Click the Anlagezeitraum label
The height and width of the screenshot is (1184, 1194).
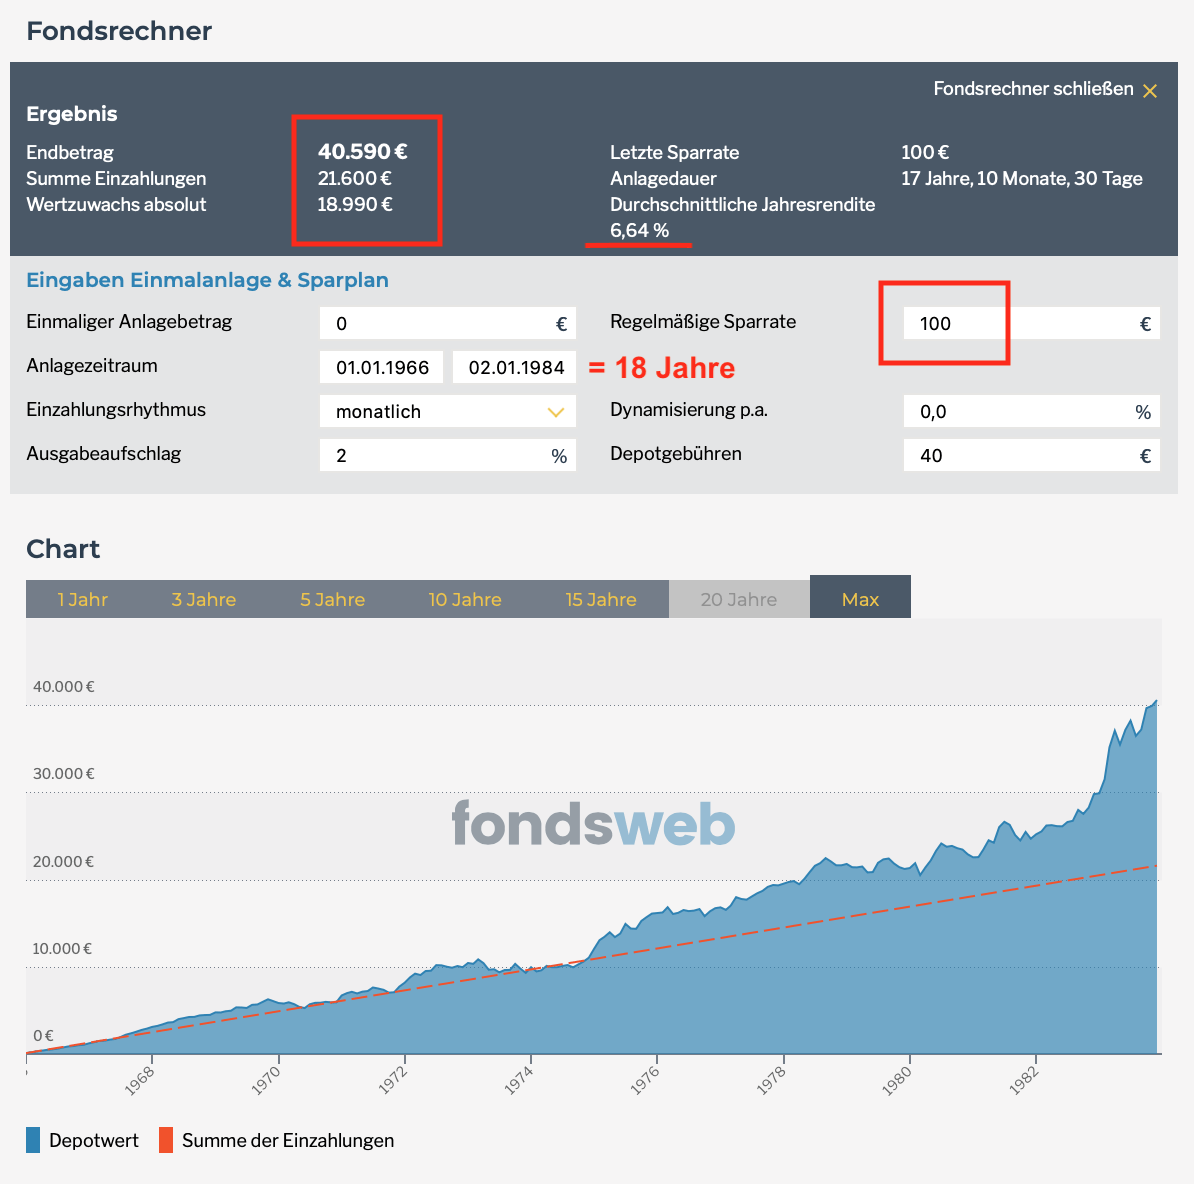91,365
